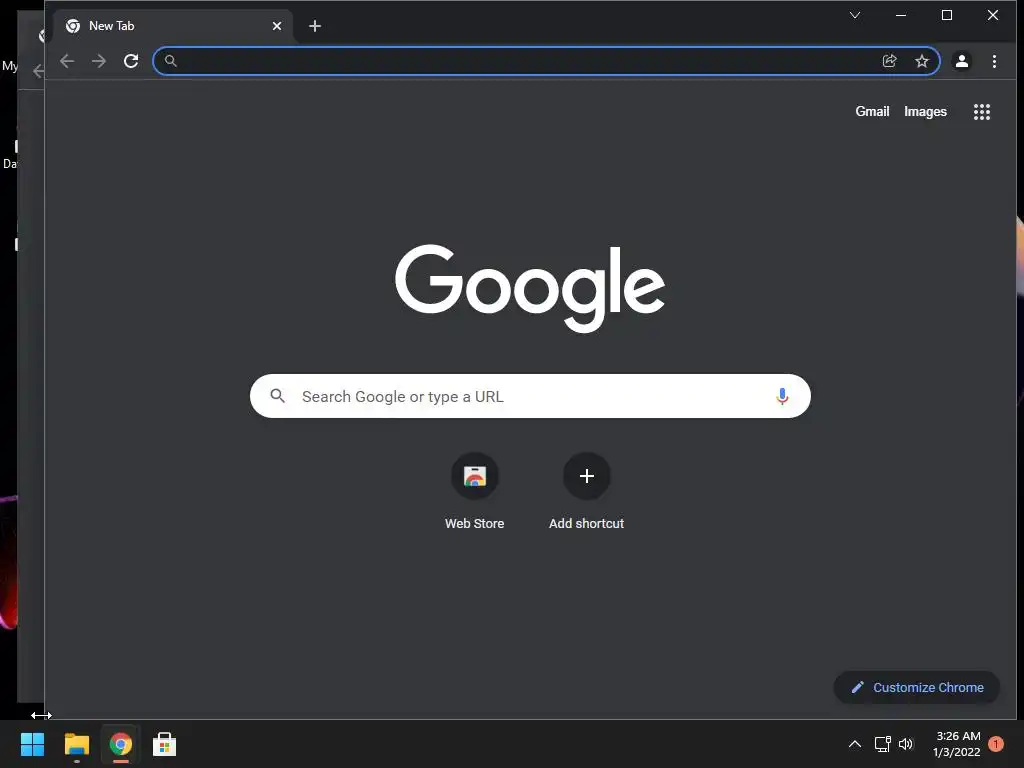Click the volume speaker icon in tray
Image resolution: width=1024 pixels, height=768 pixels.
[x=906, y=744]
